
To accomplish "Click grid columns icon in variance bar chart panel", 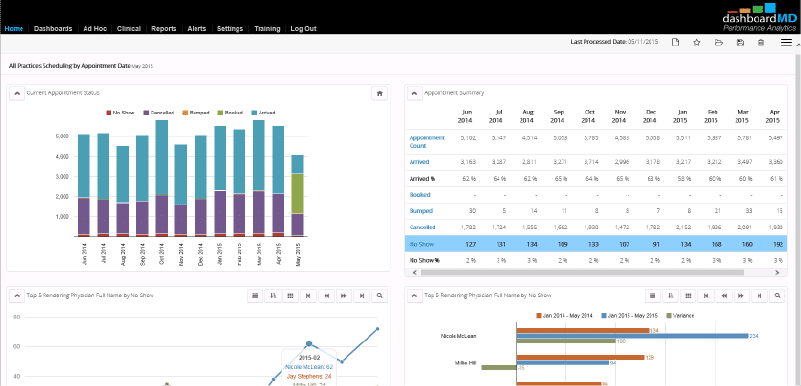I will (688, 296).
